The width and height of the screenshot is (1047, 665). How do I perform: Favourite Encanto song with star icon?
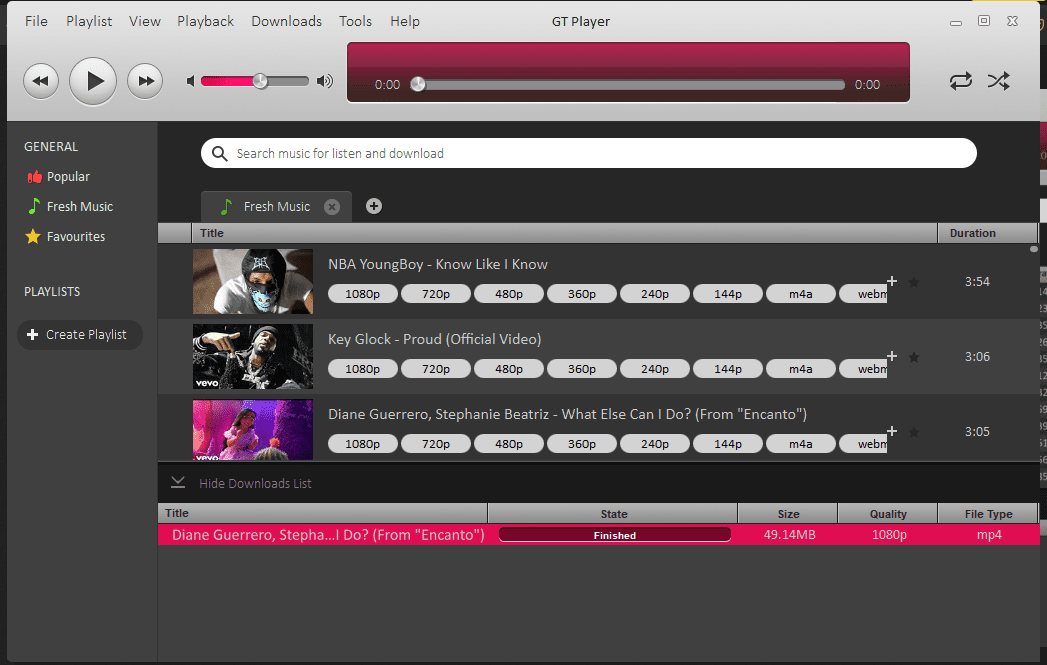coord(914,432)
